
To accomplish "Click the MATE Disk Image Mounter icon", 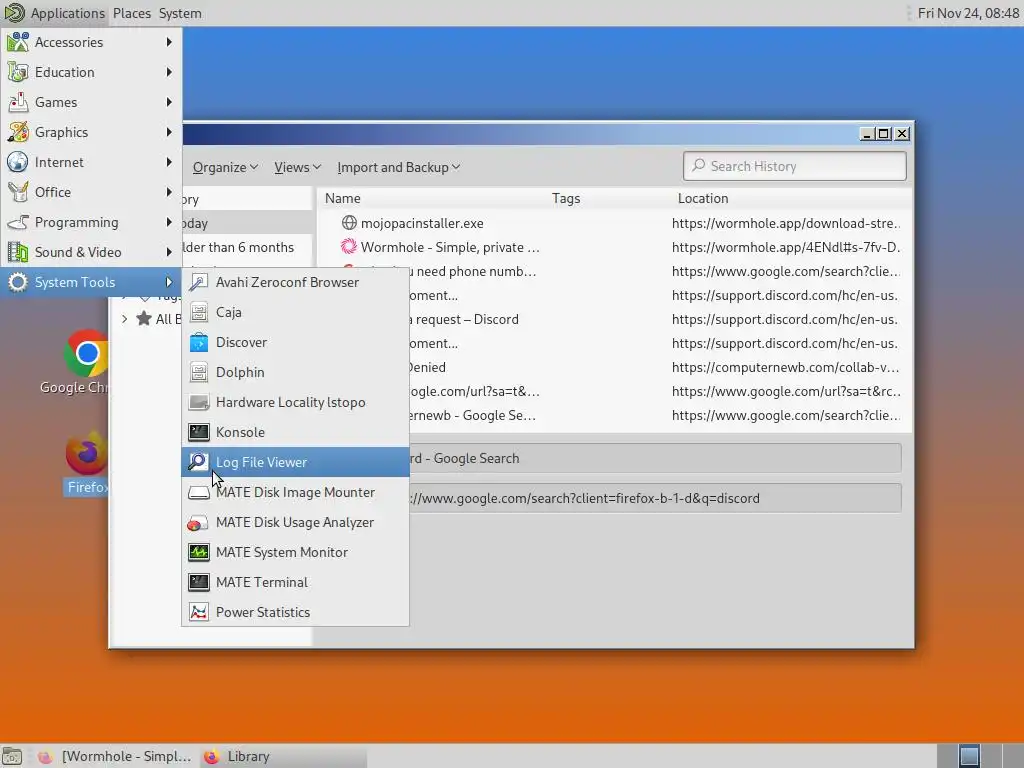I will (199, 492).
